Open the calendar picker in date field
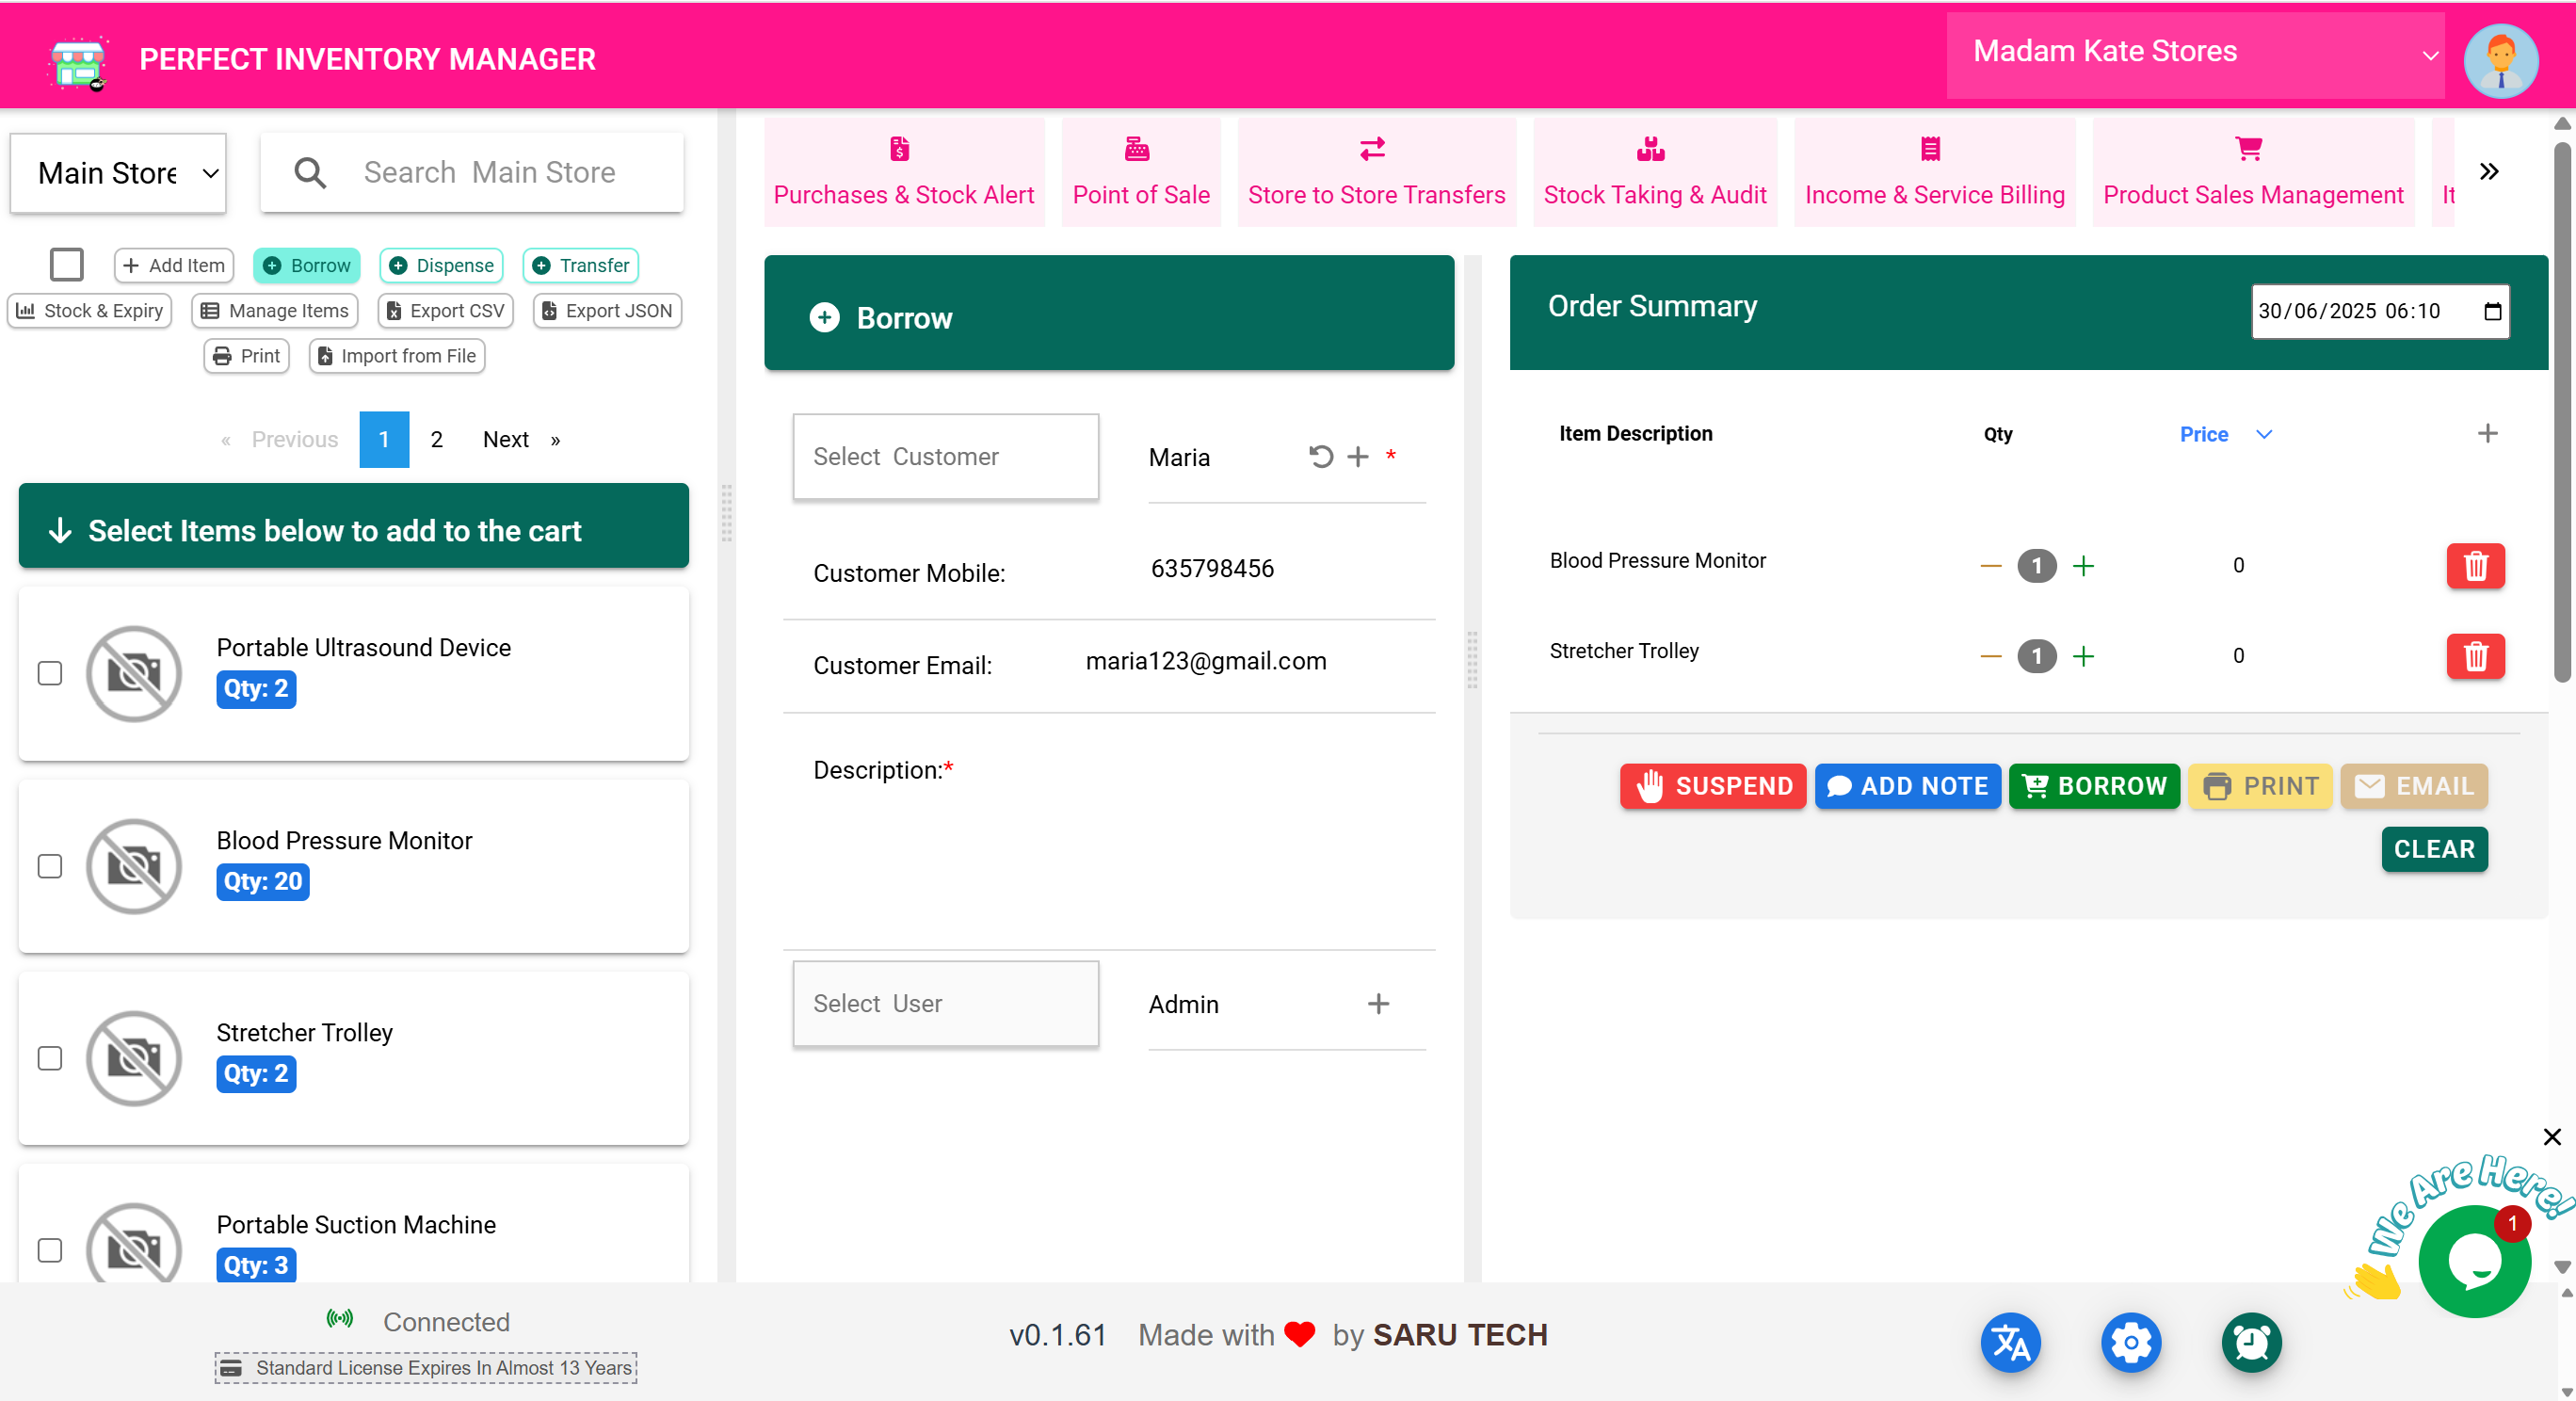The image size is (2576, 1401). tap(2492, 311)
